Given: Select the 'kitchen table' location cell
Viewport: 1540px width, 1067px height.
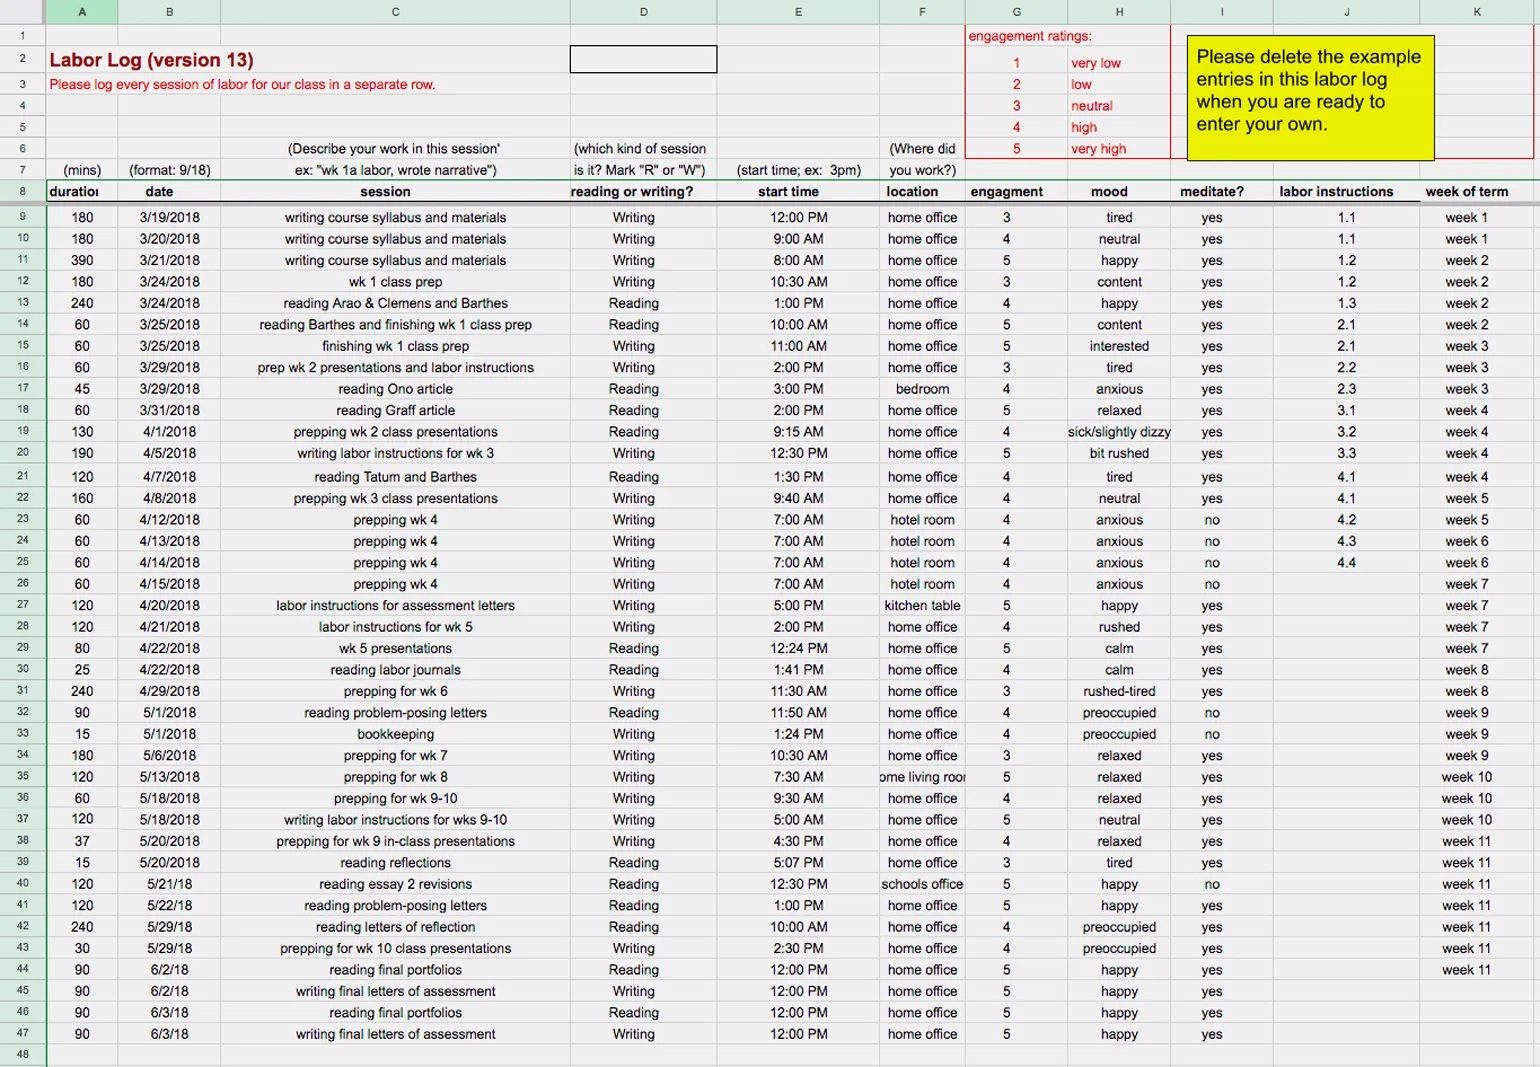Looking at the screenshot, I should click(x=922, y=606).
